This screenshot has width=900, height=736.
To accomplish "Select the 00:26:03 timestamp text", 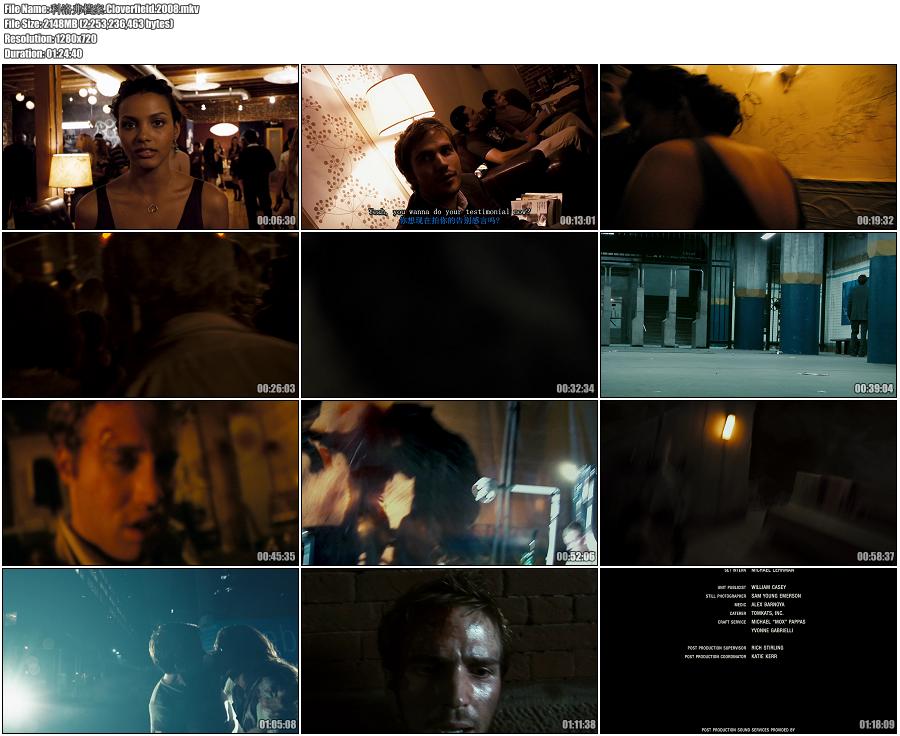I will point(276,389).
